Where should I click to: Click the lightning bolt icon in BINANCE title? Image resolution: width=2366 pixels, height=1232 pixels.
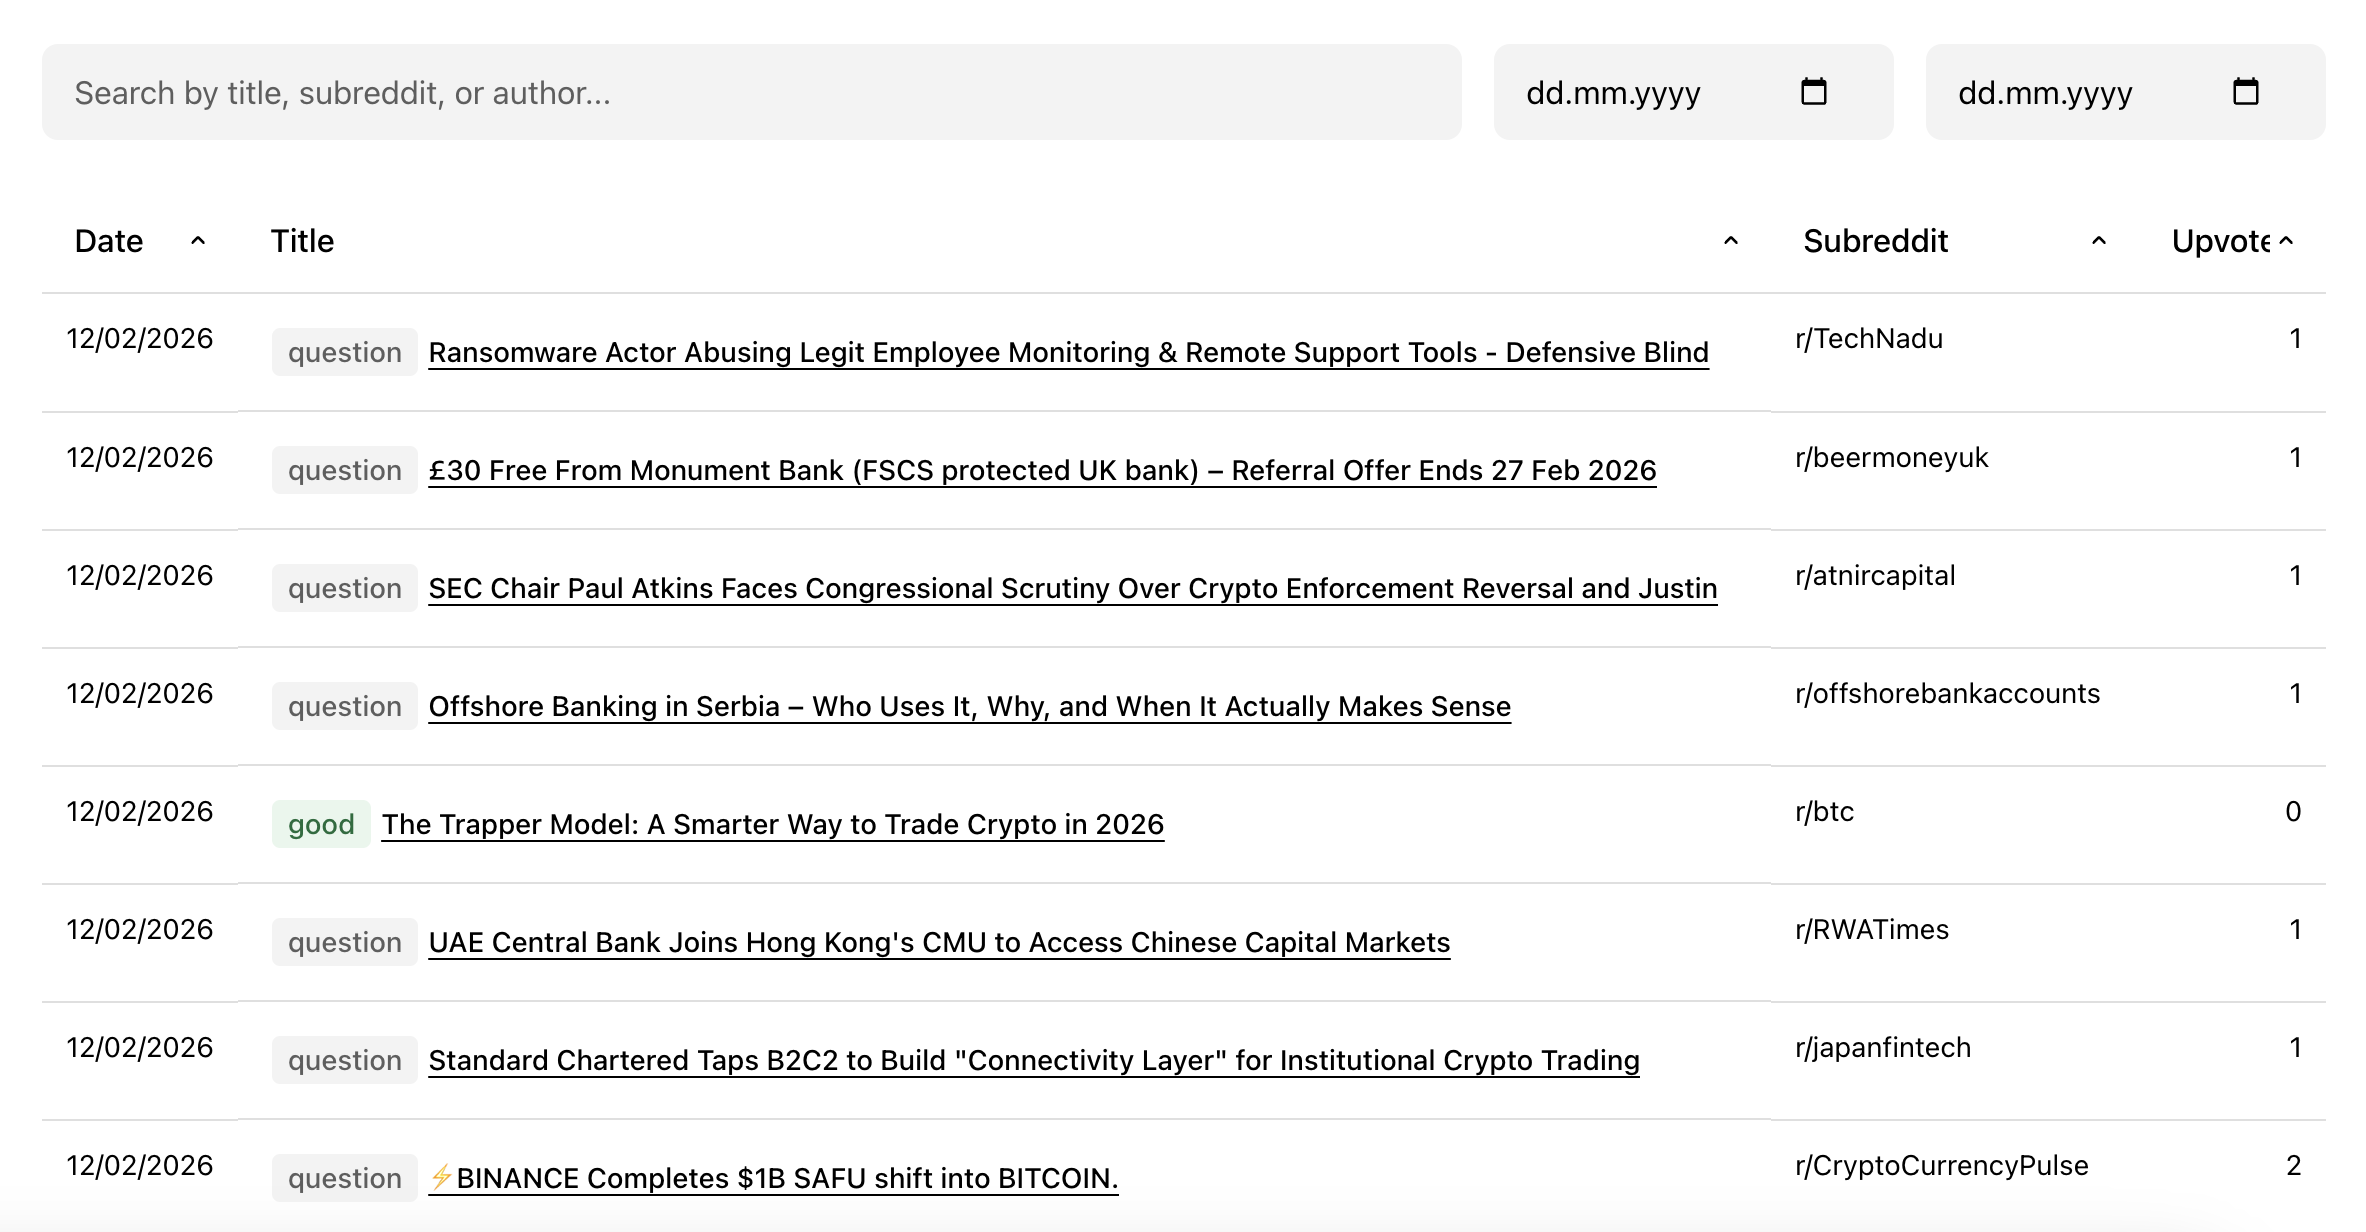(x=441, y=1177)
